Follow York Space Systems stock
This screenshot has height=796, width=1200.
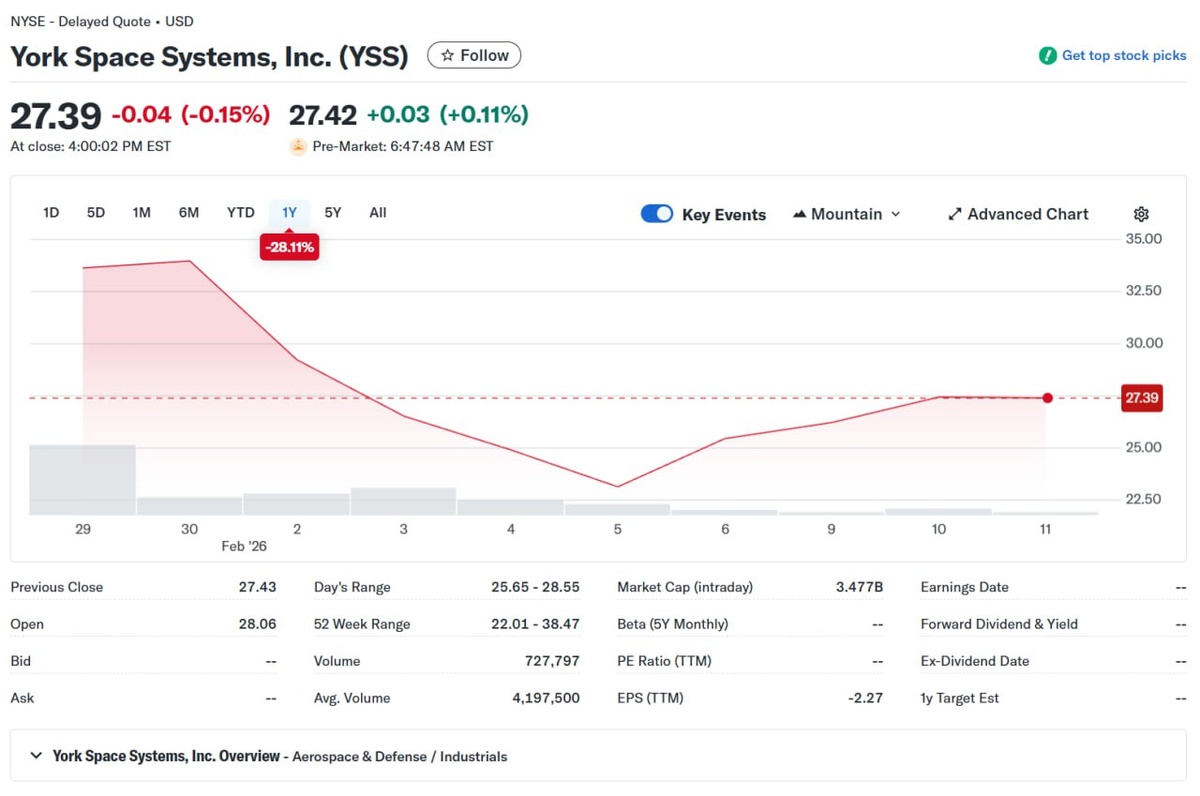coord(474,56)
